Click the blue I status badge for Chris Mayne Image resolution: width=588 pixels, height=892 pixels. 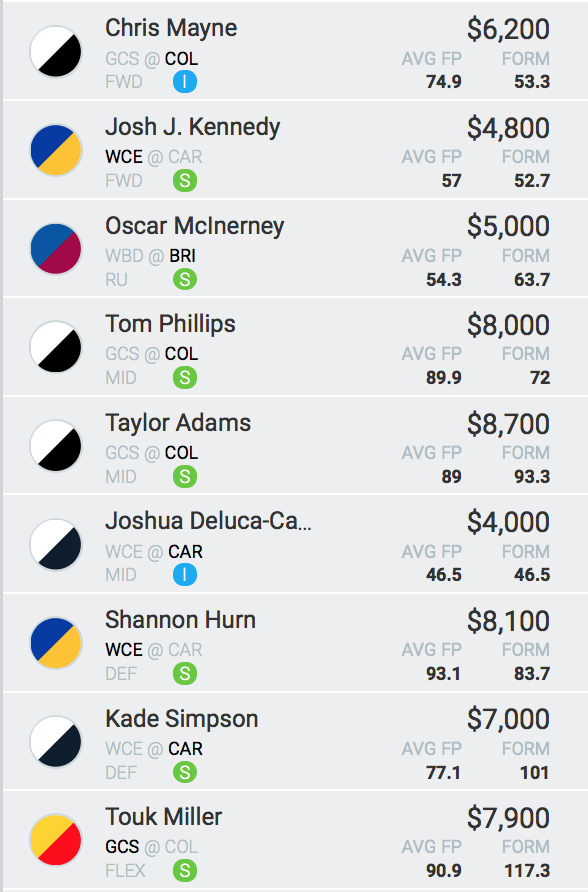point(185,82)
